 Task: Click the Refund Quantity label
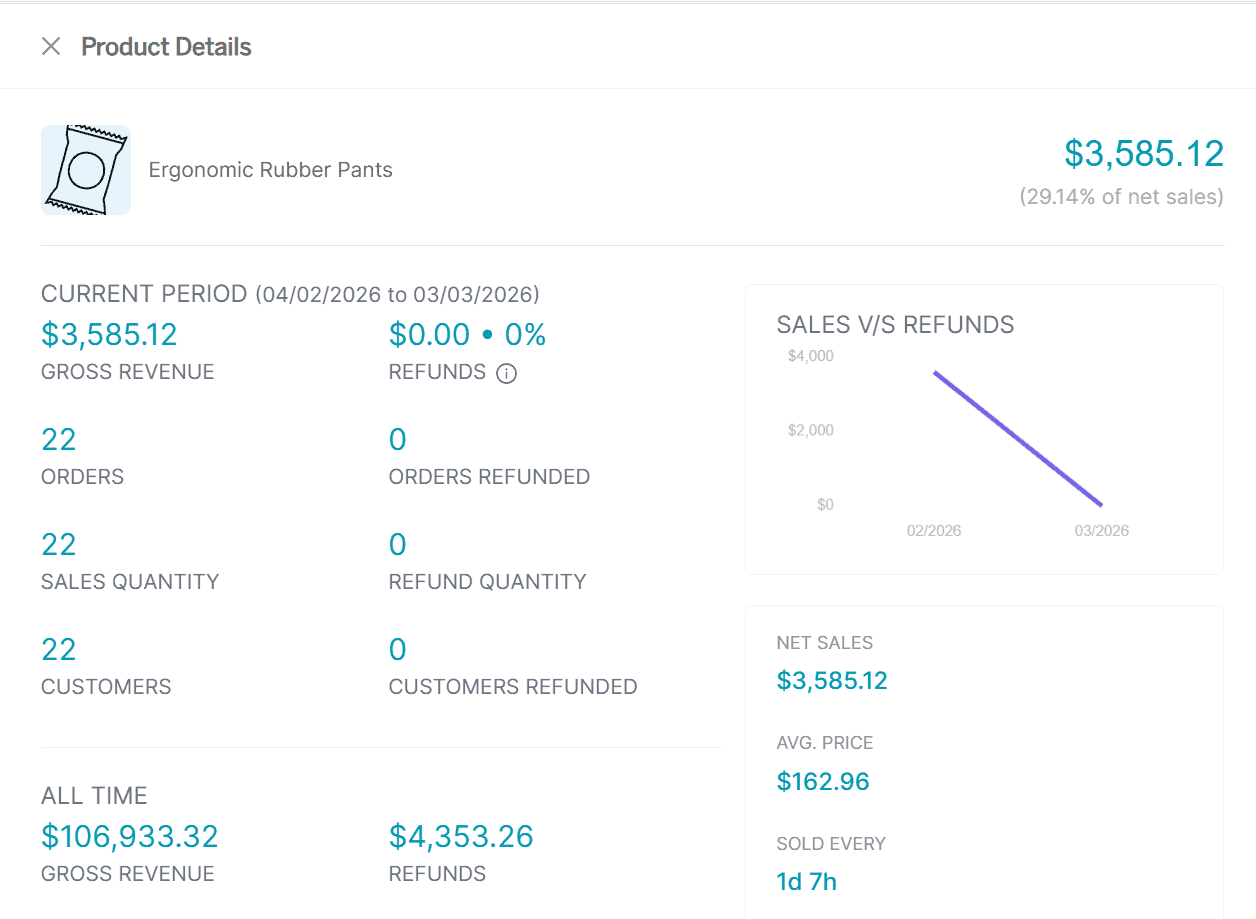tap(488, 582)
